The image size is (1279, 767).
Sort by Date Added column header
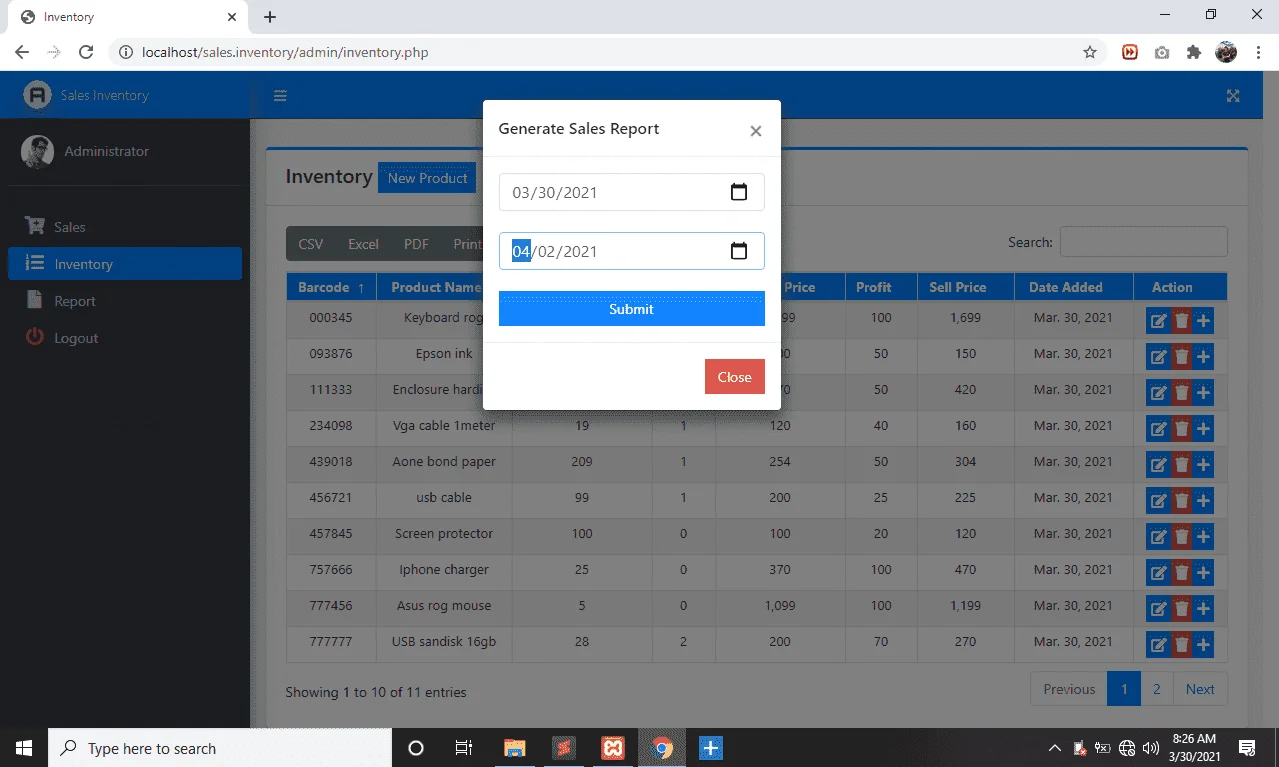(1073, 287)
